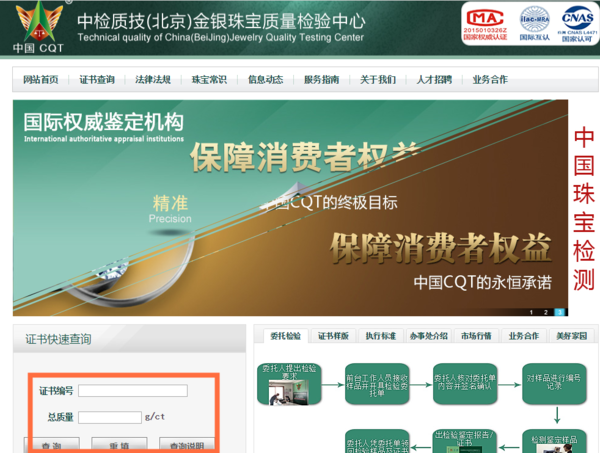Click the 查询 button
The width and height of the screenshot is (600, 453).
[x=52, y=445]
